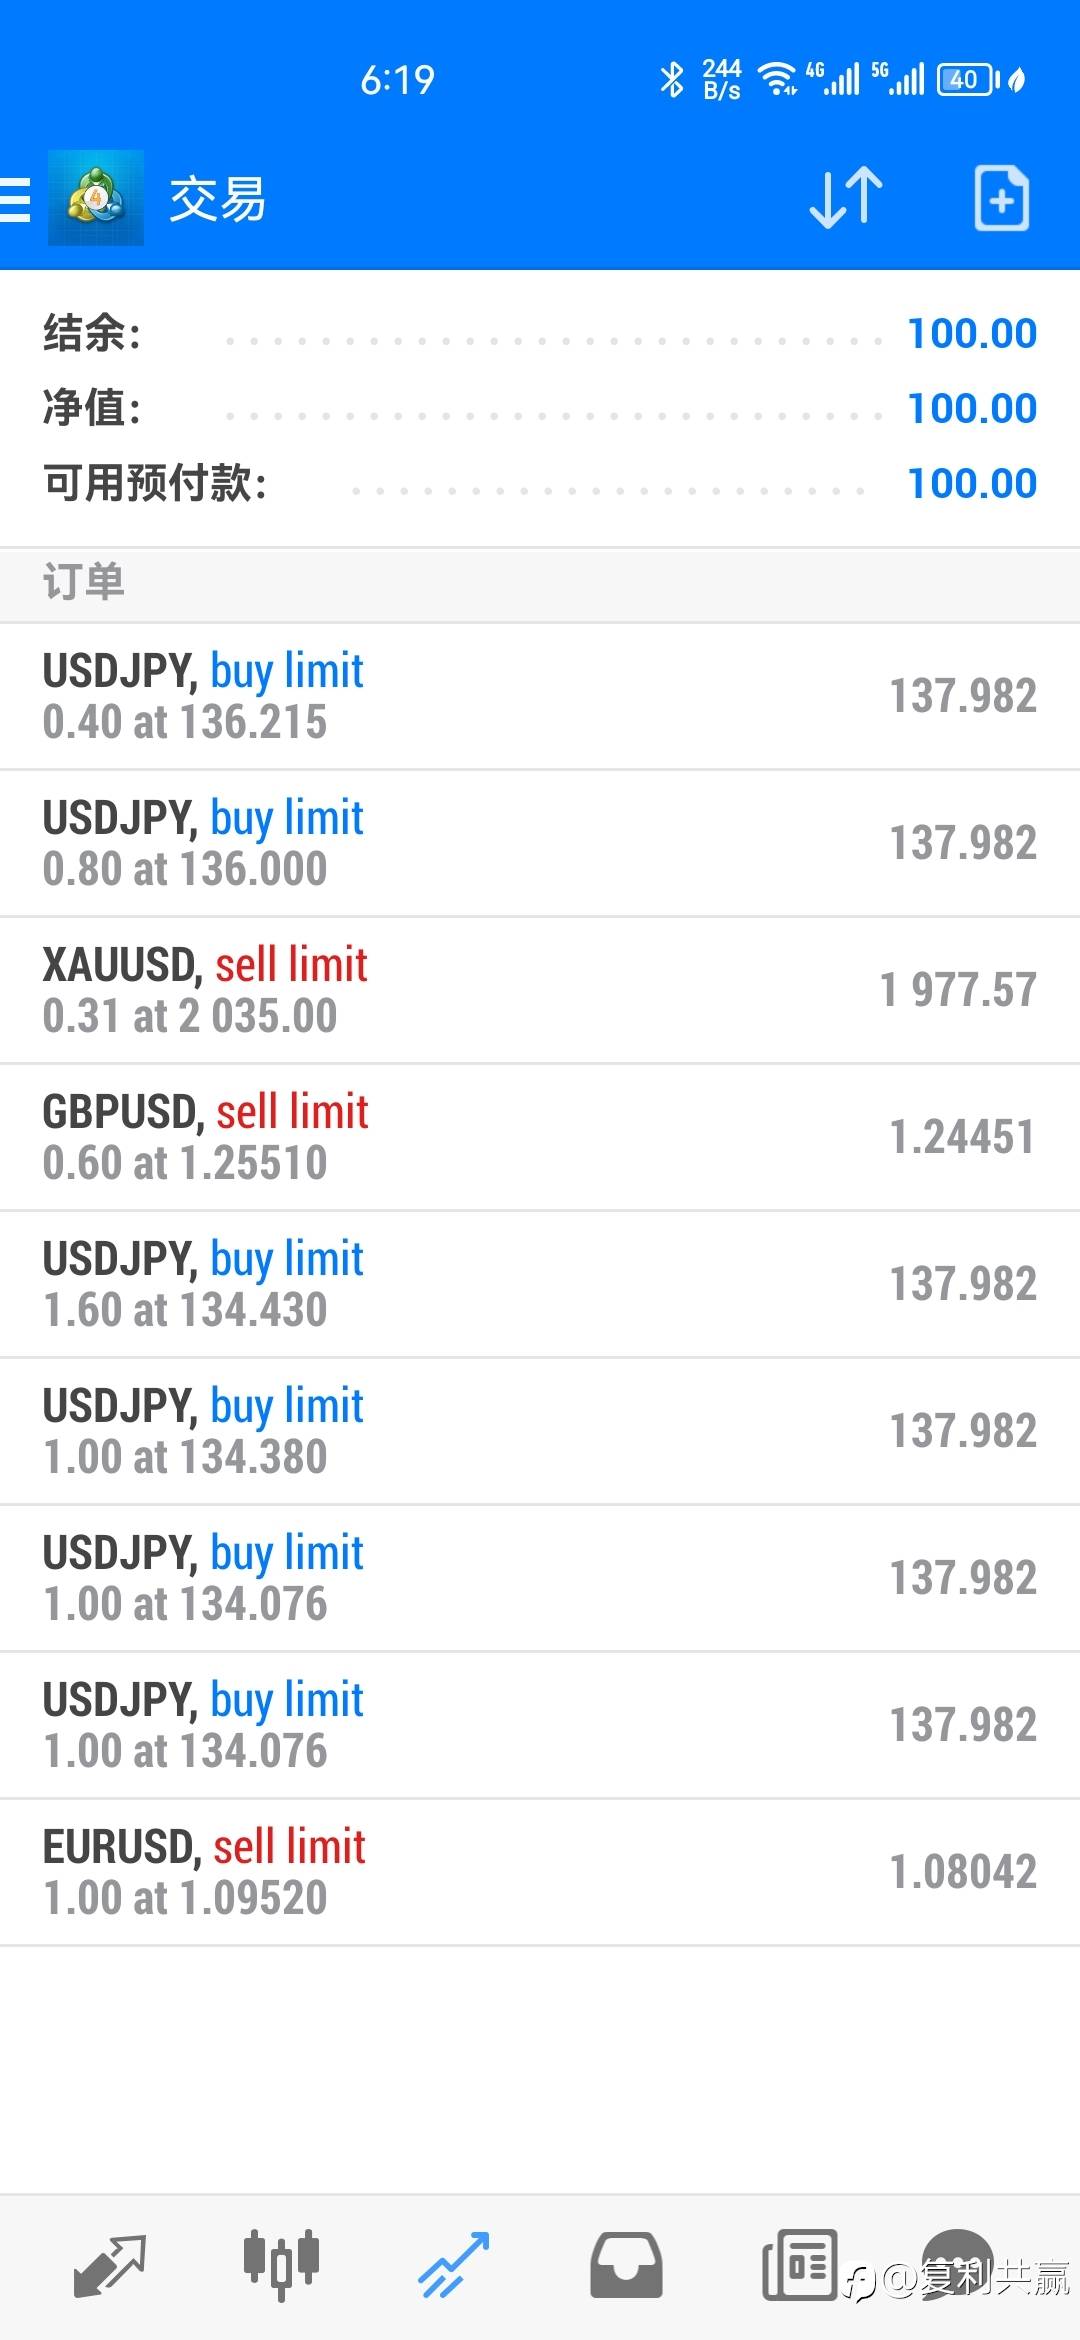Image resolution: width=1080 pixels, height=2340 pixels.
Task: Select the USDJPY buy limit at 136.215
Action: (540, 696)
